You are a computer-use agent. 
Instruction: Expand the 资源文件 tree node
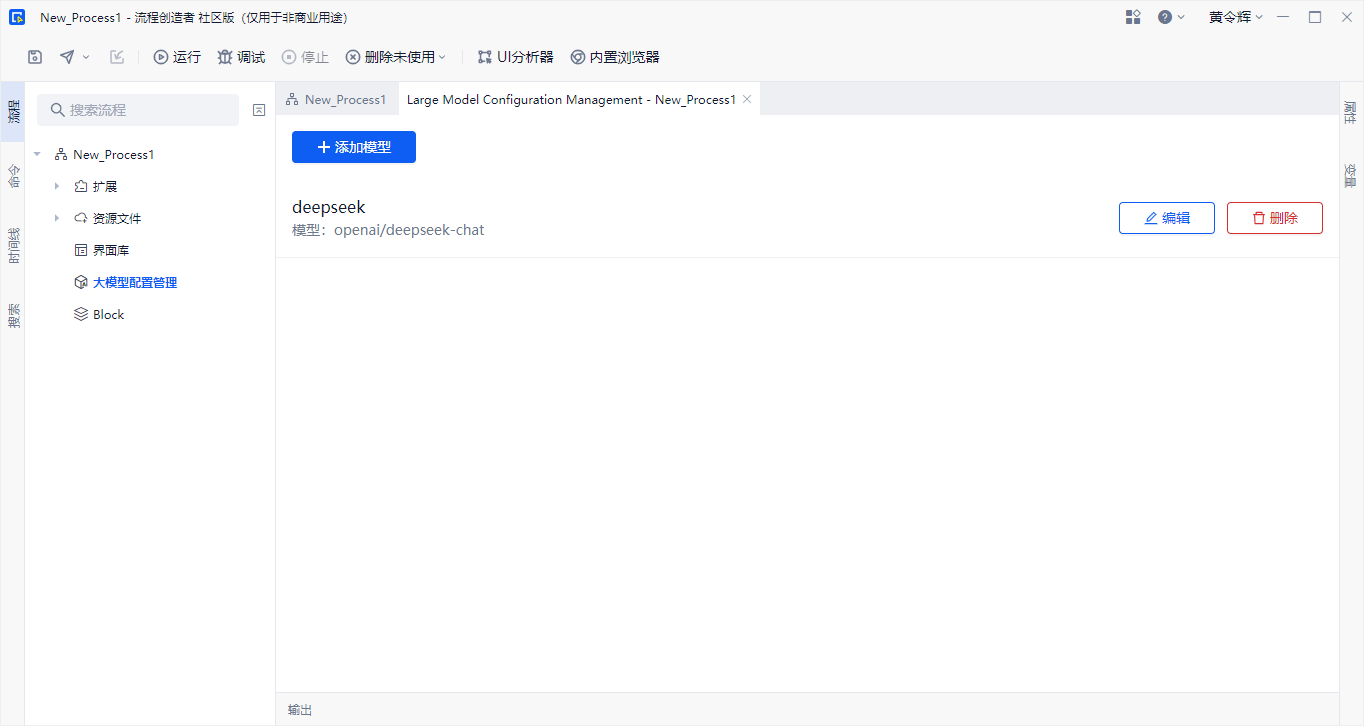(57, 219)
